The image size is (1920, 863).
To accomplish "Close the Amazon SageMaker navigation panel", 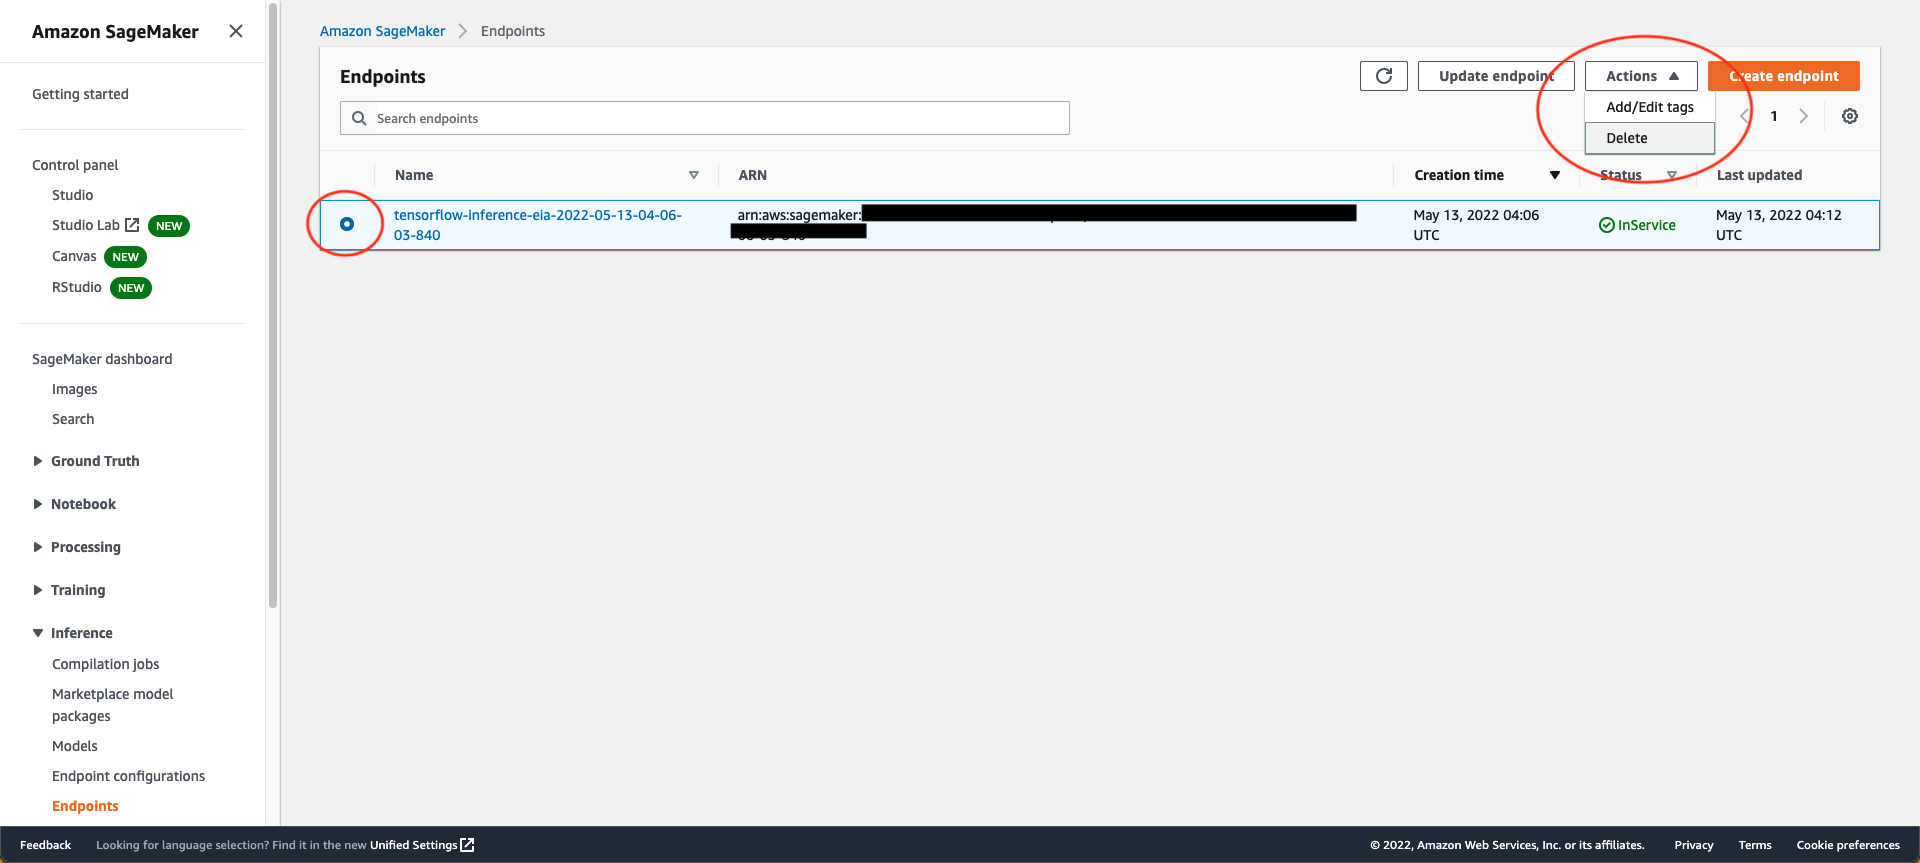I will click(x=236, y=31).
